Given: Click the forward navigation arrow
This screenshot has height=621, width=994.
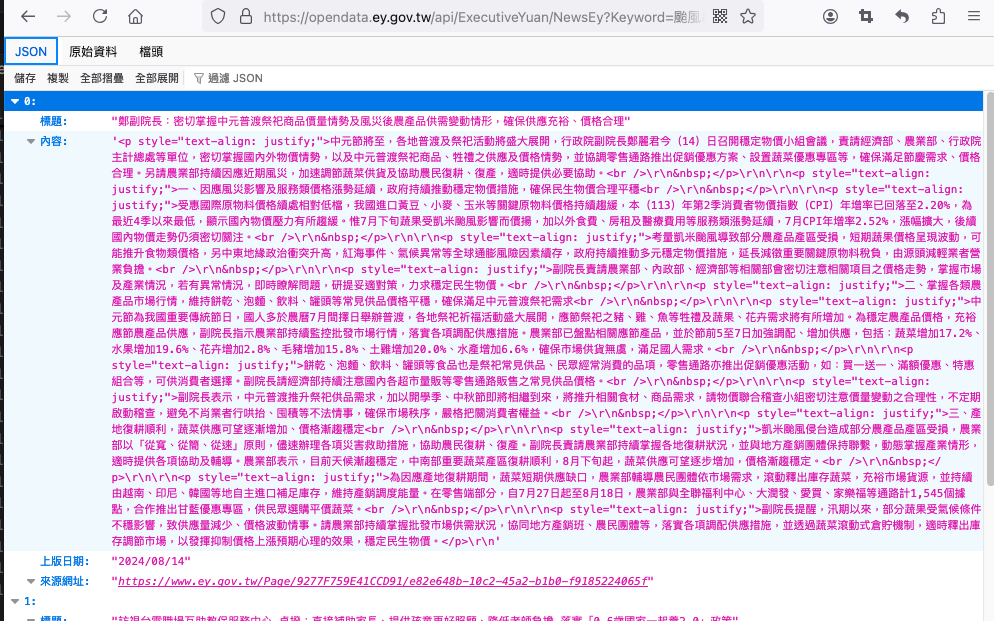Looking at the screenshot, I should 63,16.
